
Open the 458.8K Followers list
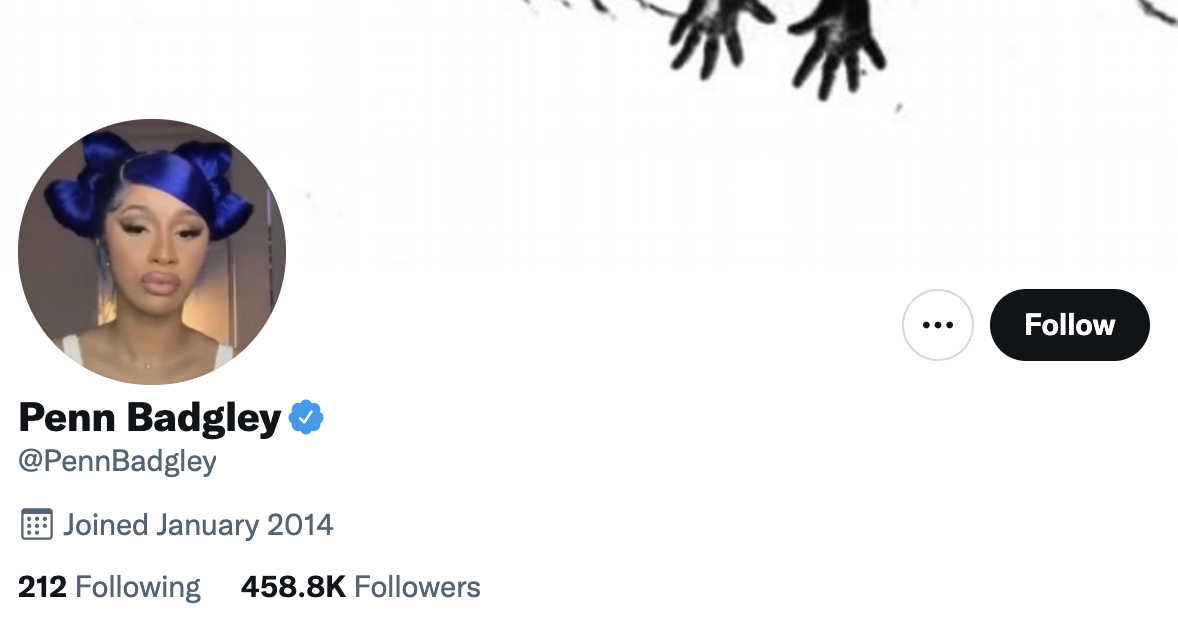coord(361,587)
